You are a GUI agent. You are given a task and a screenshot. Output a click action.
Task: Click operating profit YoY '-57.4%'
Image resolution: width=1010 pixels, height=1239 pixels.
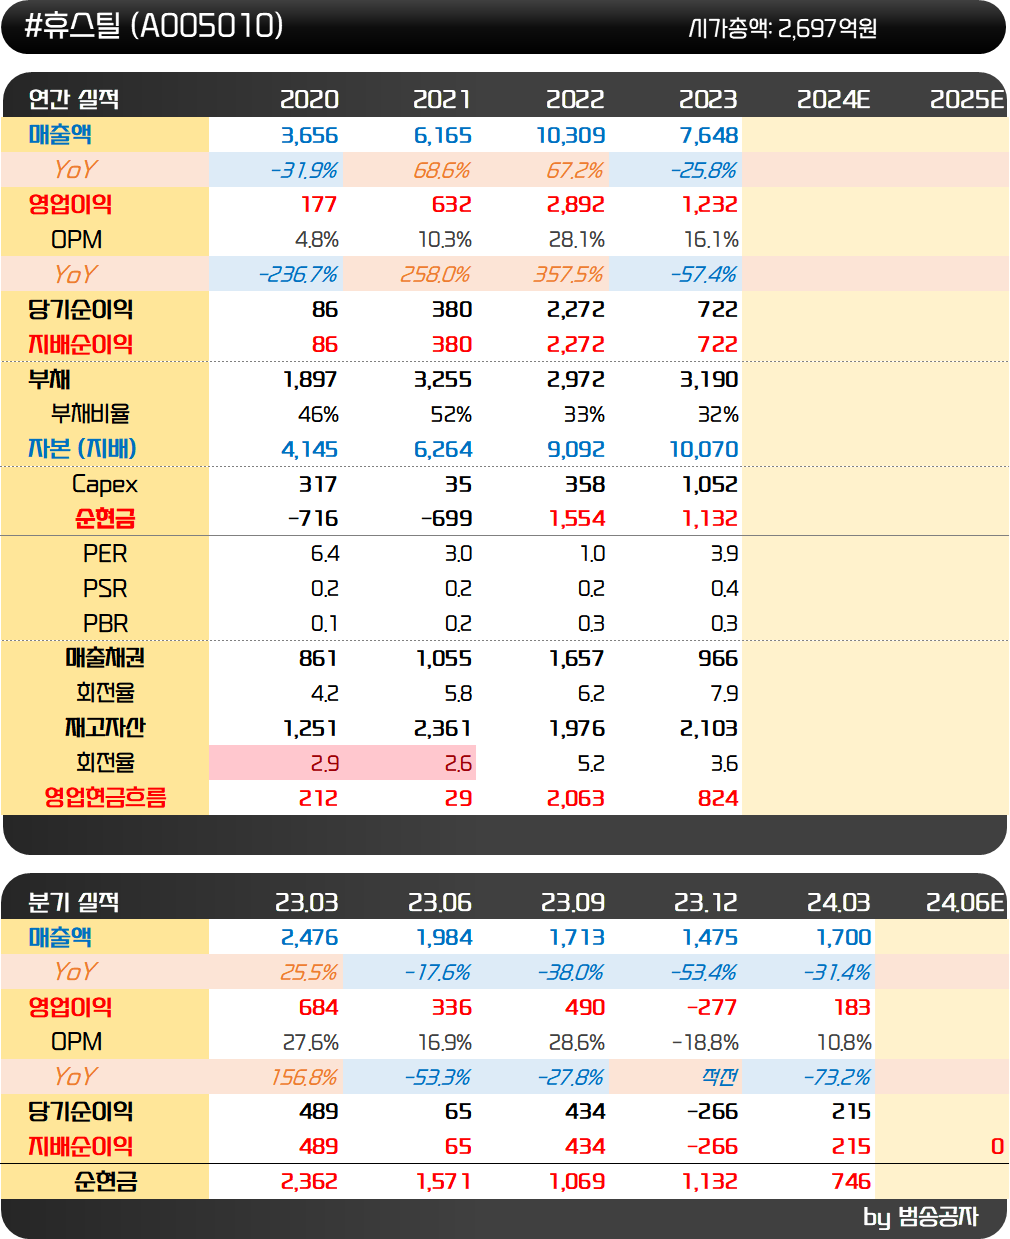[x=703, y=274]
